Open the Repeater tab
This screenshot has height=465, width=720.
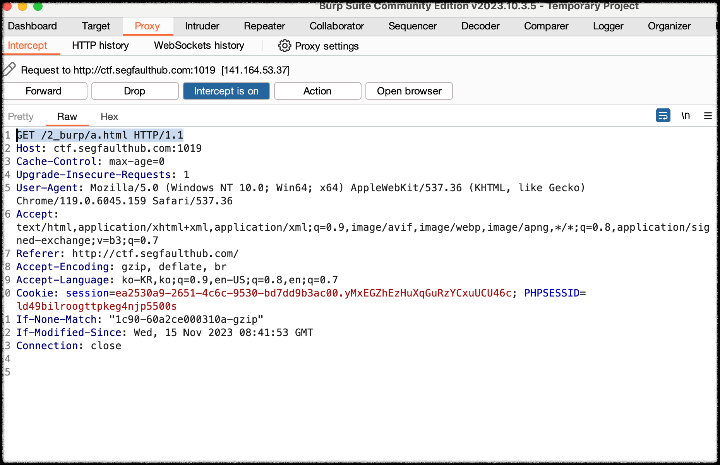coord(264,26)
